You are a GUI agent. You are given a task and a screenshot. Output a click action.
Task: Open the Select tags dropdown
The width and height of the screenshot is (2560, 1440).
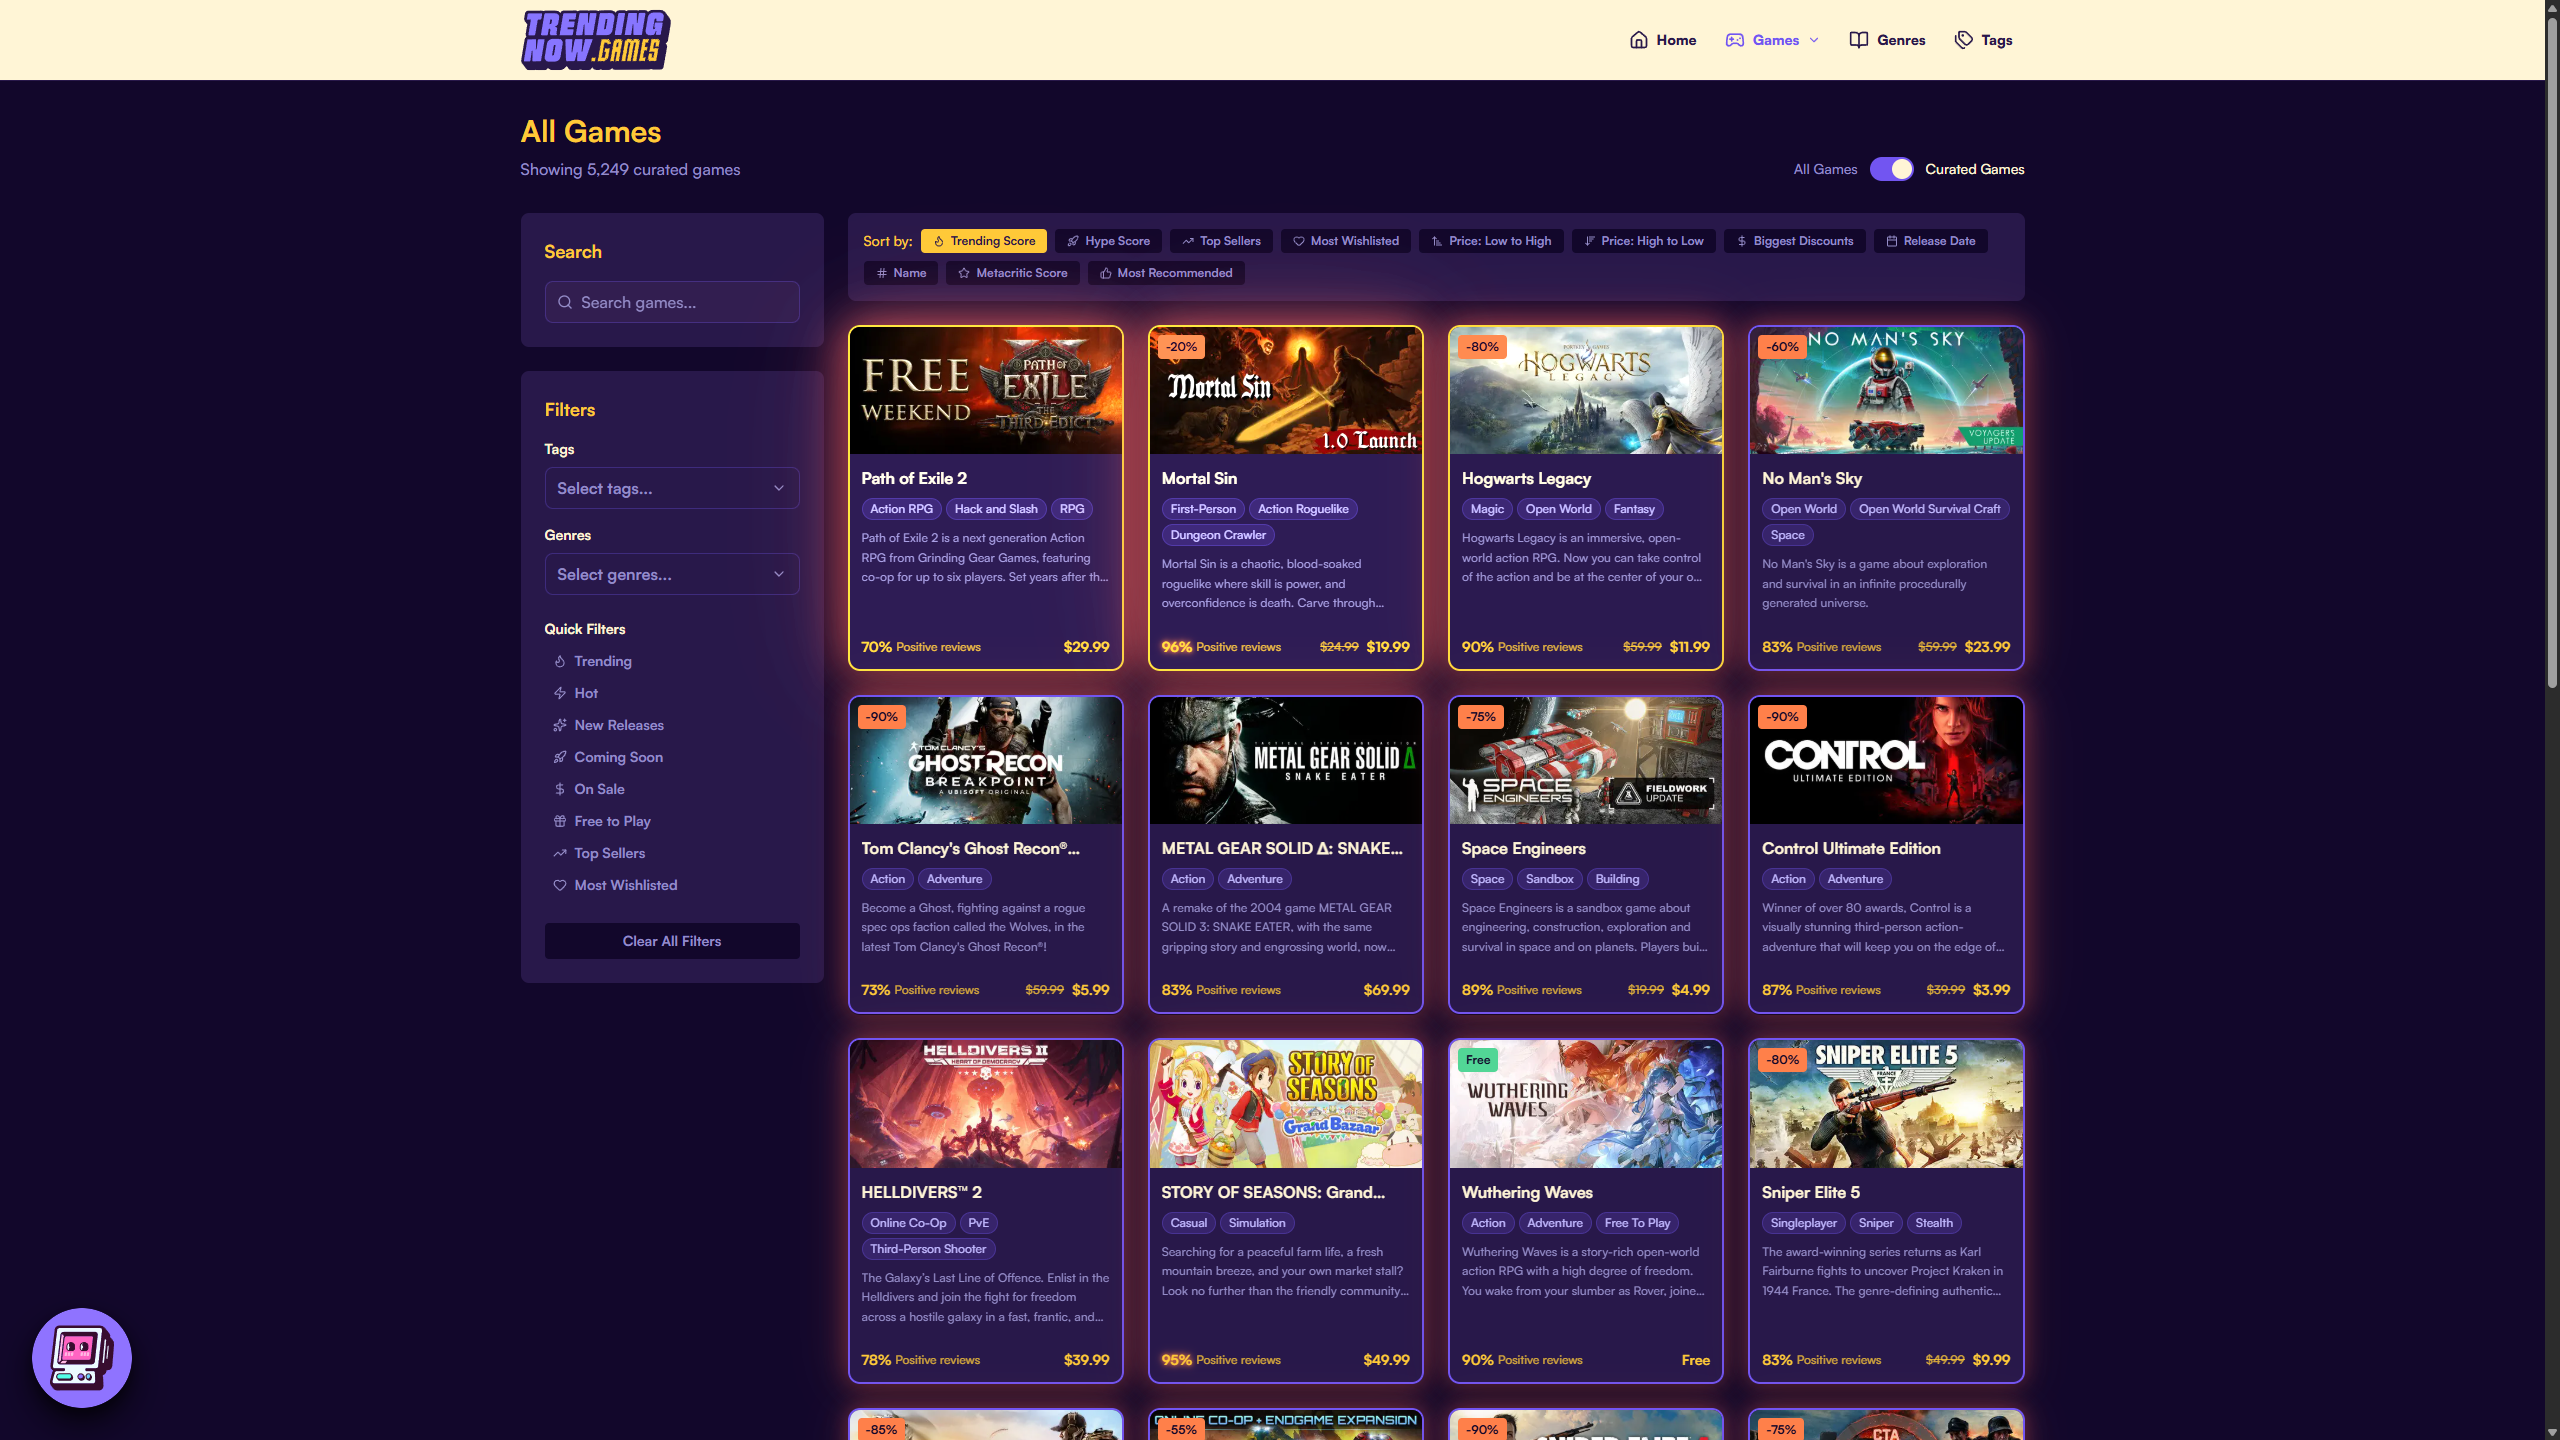click(672, 488)
